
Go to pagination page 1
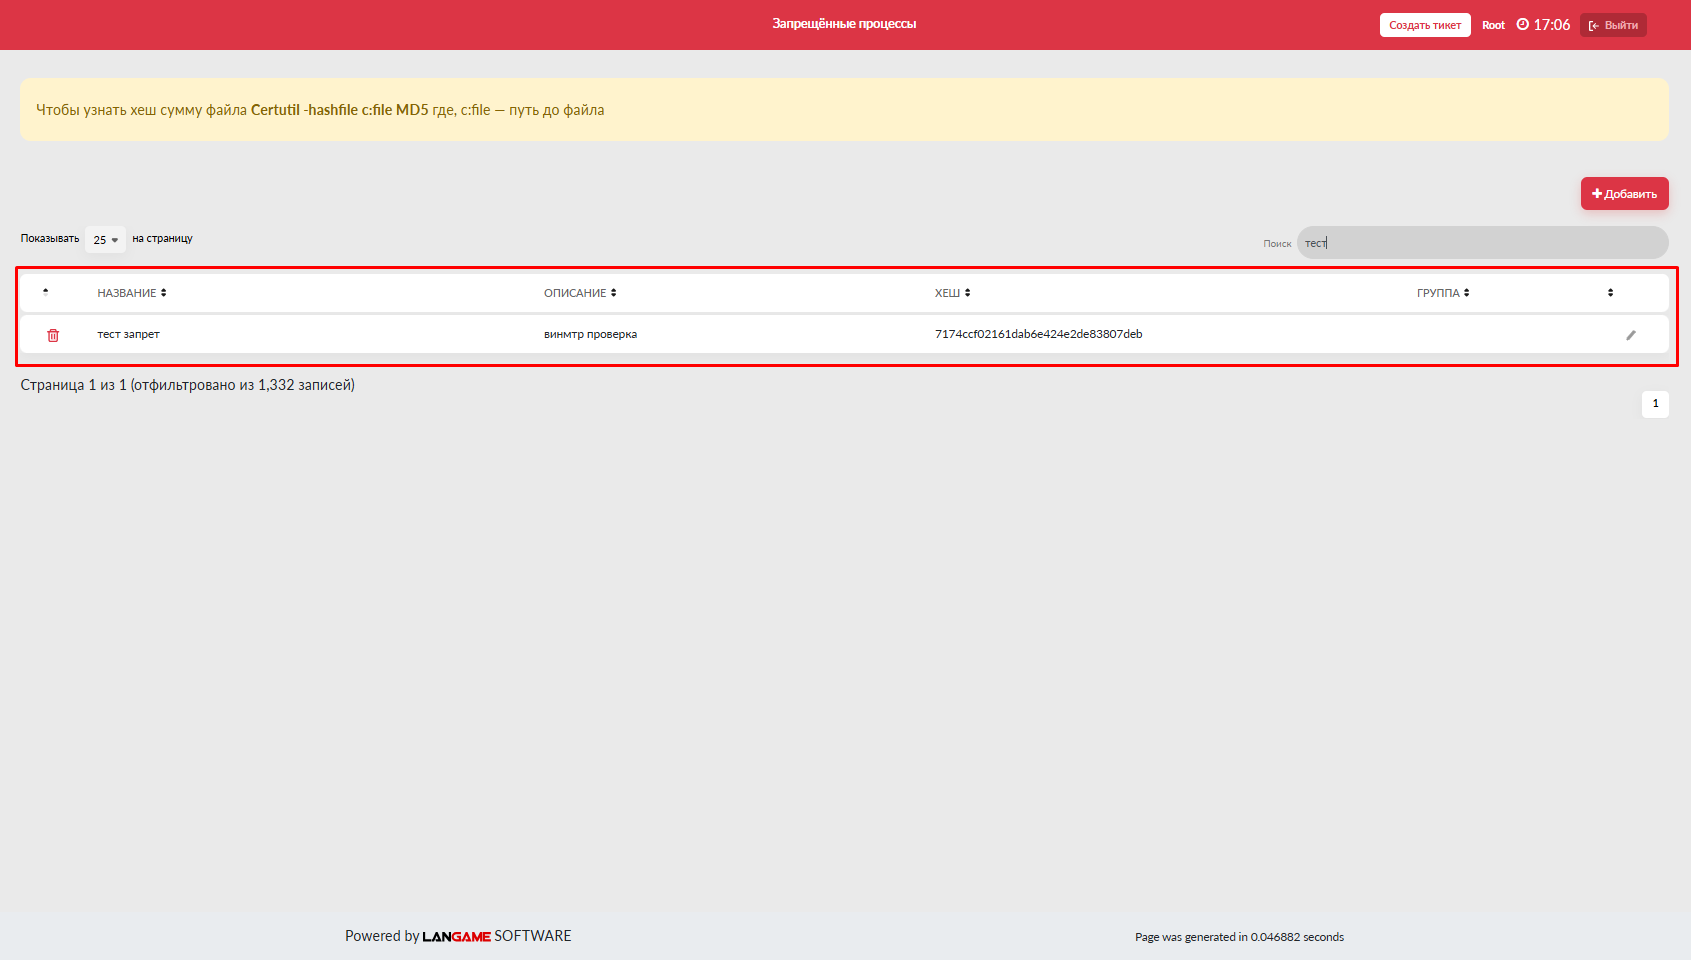pyautogui.click(x=1655, y=404)
